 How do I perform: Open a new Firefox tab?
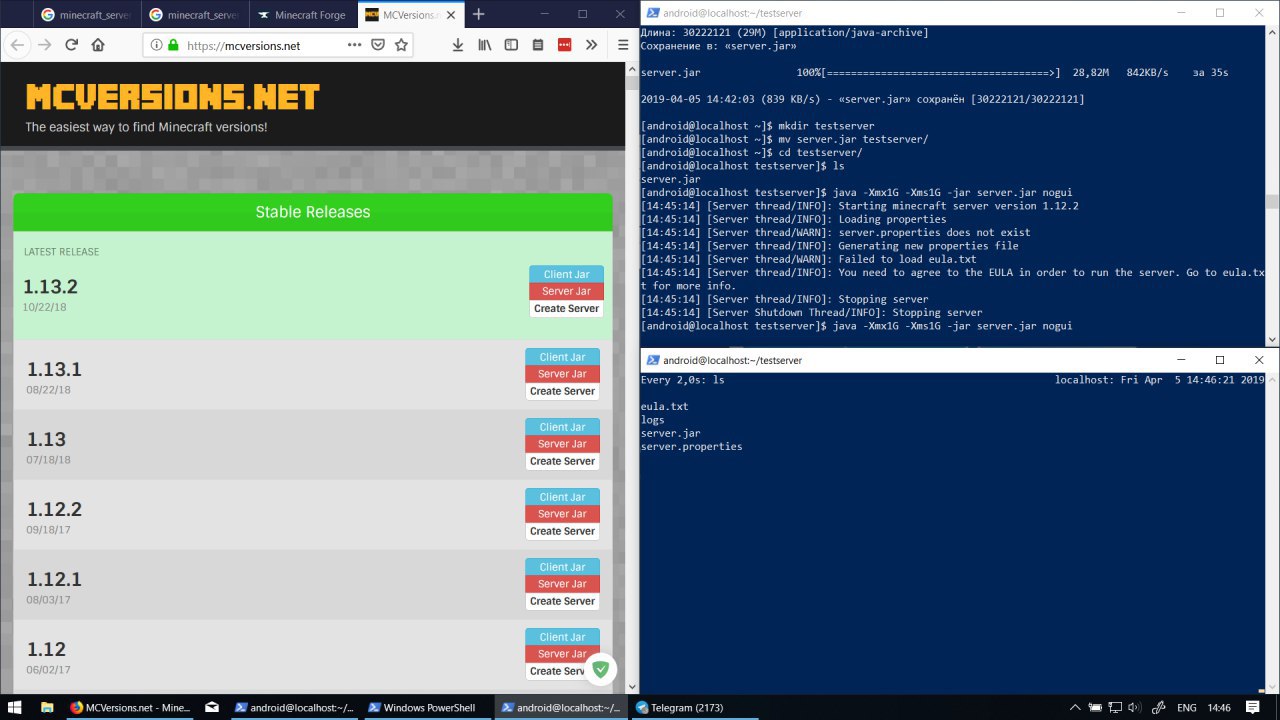[x=478, y=14]
